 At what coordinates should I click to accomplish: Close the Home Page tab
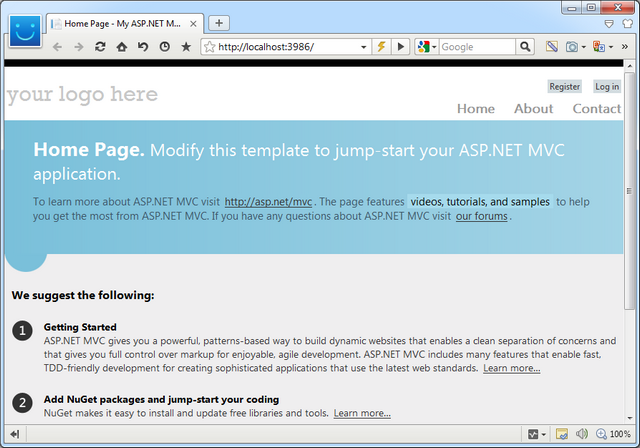pos(193,24)
